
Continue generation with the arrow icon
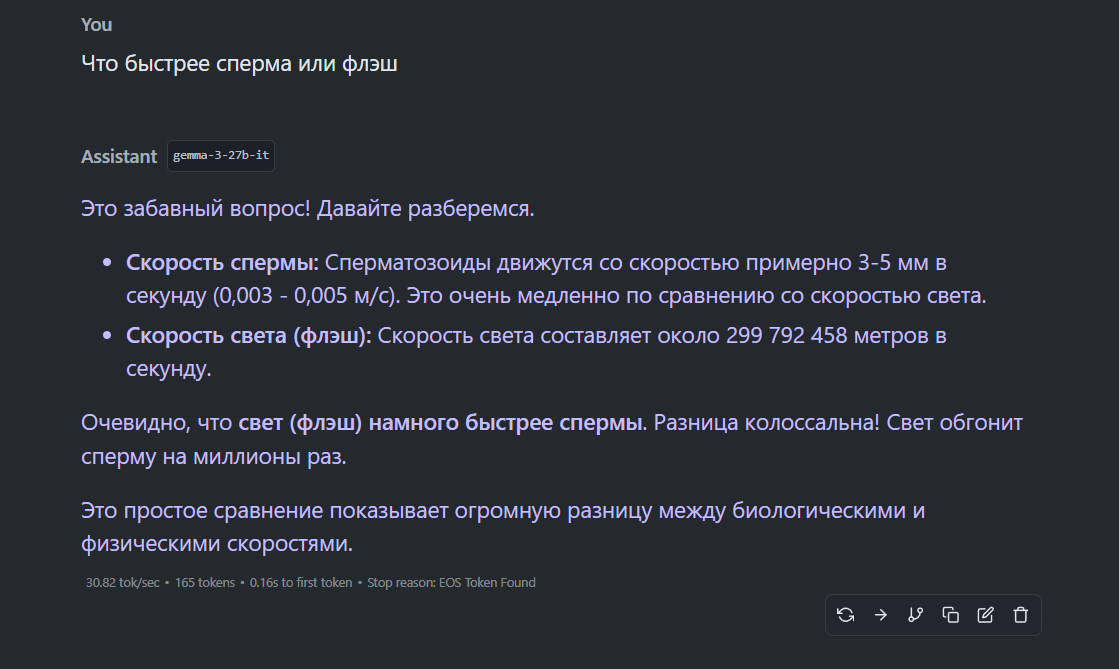click(x=881, y=615)
